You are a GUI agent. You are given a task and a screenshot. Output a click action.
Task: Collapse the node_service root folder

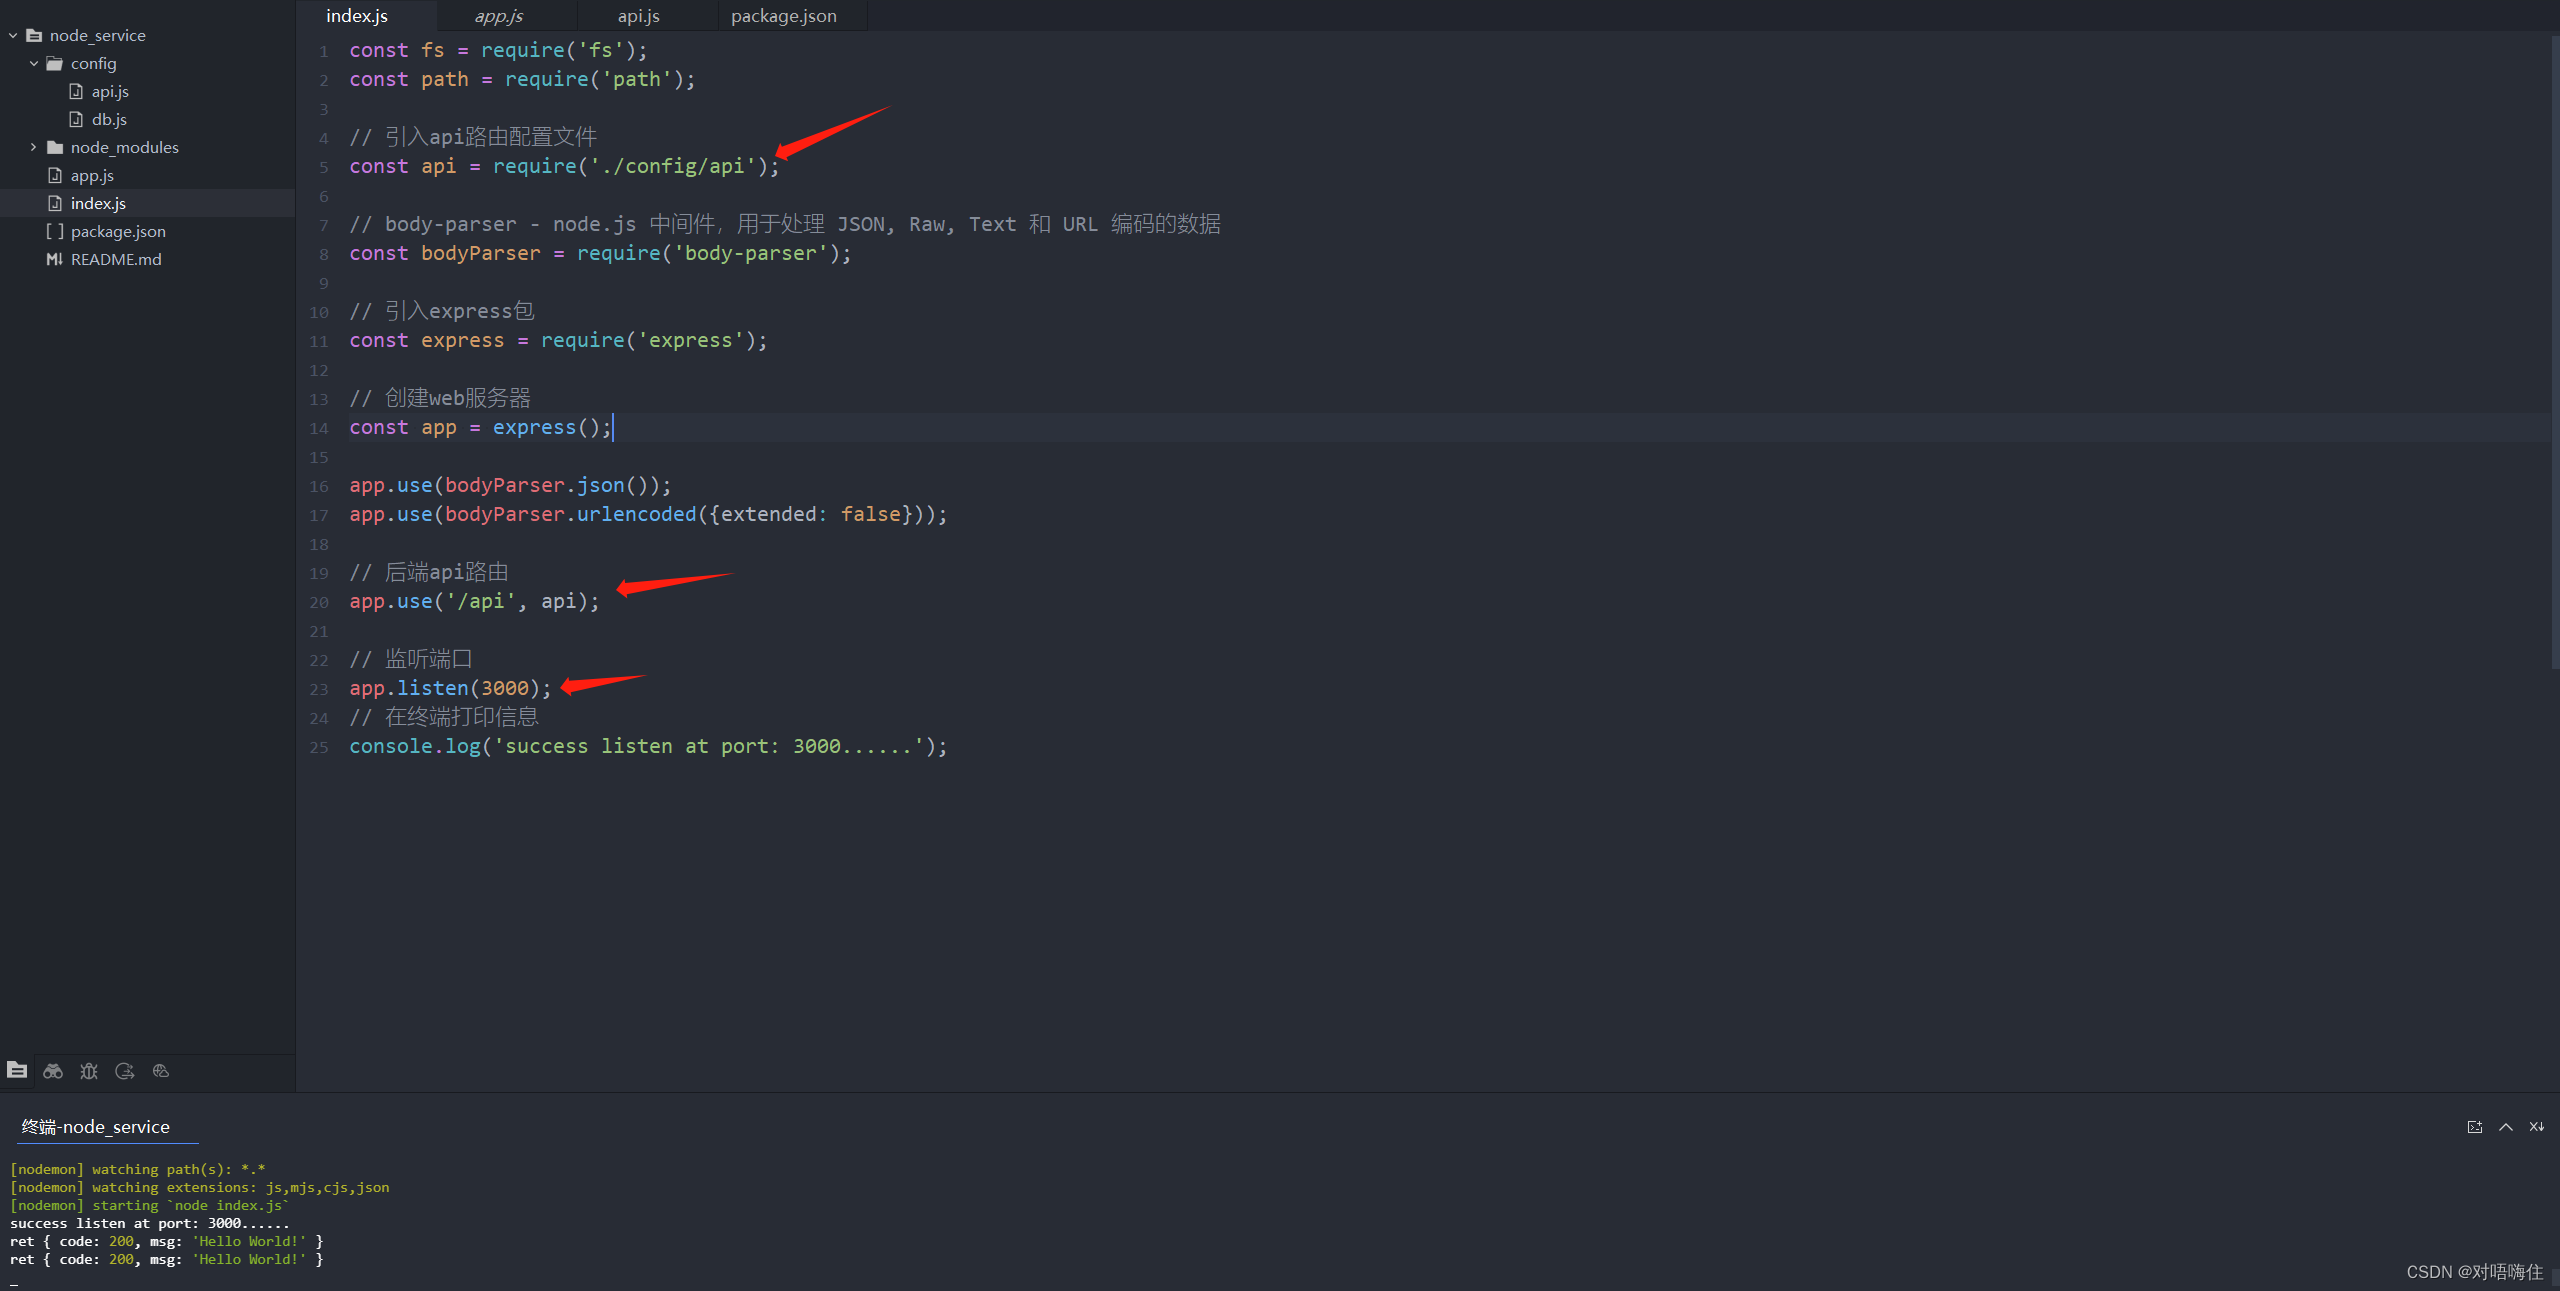(x=13, y=35)
